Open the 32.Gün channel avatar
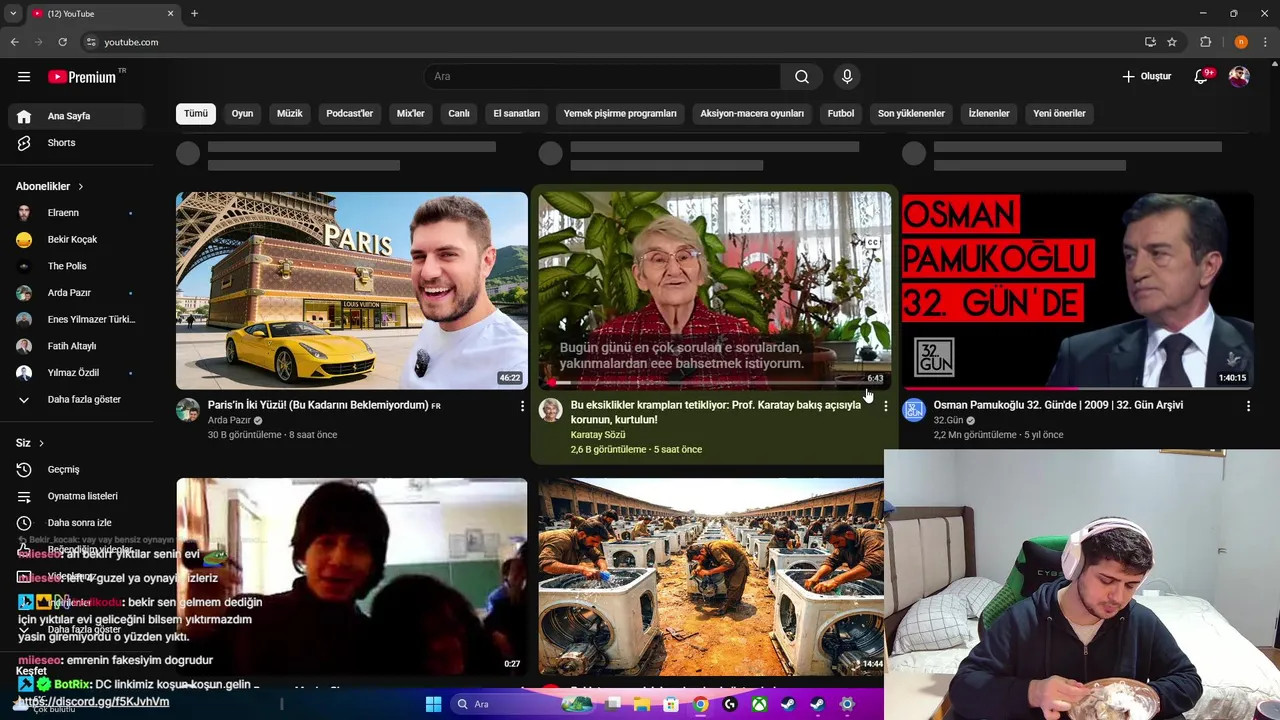This screenshot has height=720, width=1280. point(914,410)
